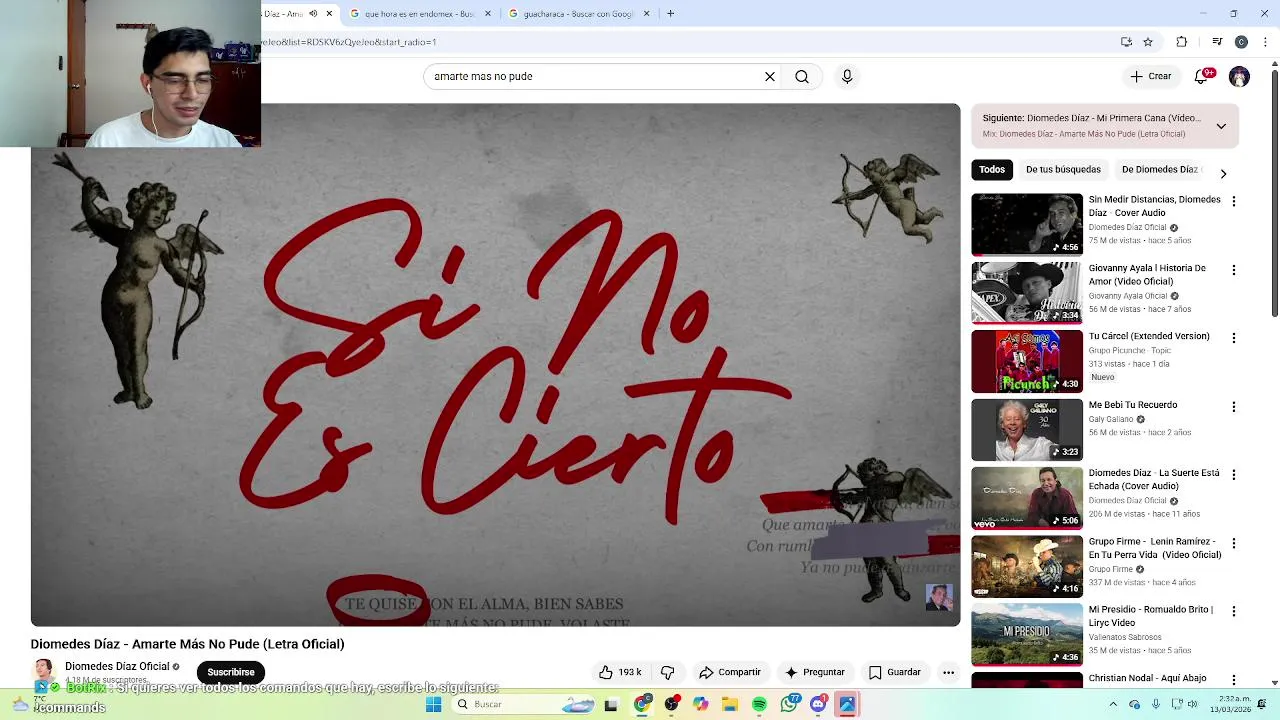Open the Chrome profile avatar
This screenshot has height=720, width=1280.
pyautogui.click(x=1241, y=42)
